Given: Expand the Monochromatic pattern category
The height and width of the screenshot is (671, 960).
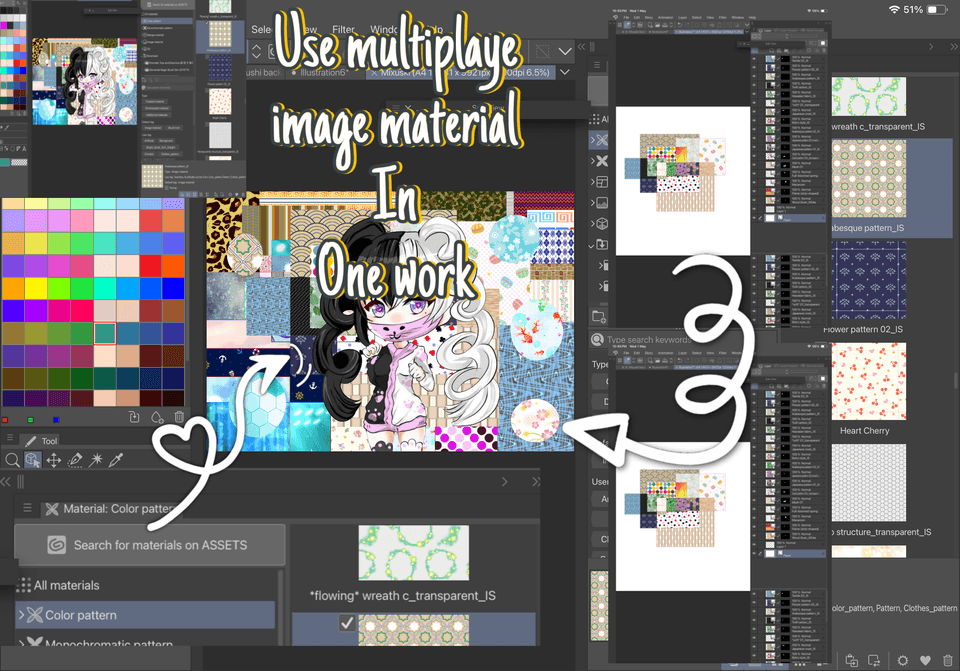Looking at the screenshot, I should pyautogui.click(x=20, y=644).
